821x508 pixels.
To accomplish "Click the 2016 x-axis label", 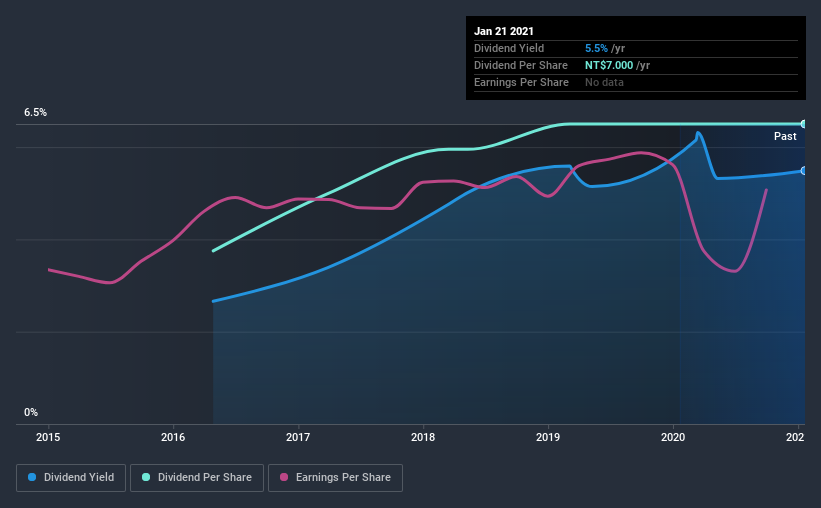I will tap(173, 437).
